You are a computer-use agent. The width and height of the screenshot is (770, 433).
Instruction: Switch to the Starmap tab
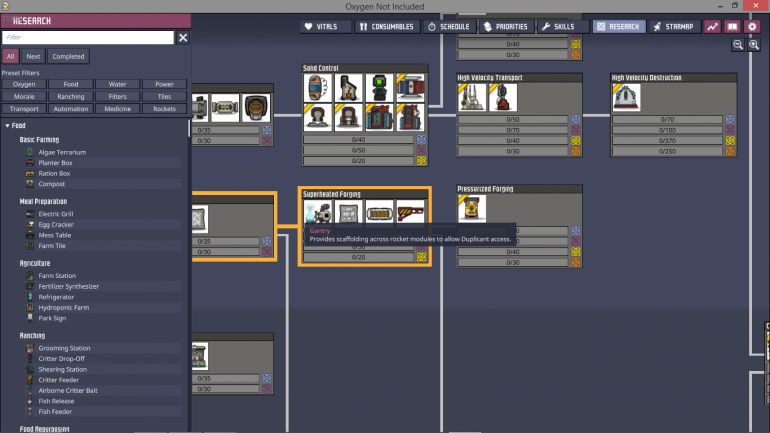(x=674, y=27)
